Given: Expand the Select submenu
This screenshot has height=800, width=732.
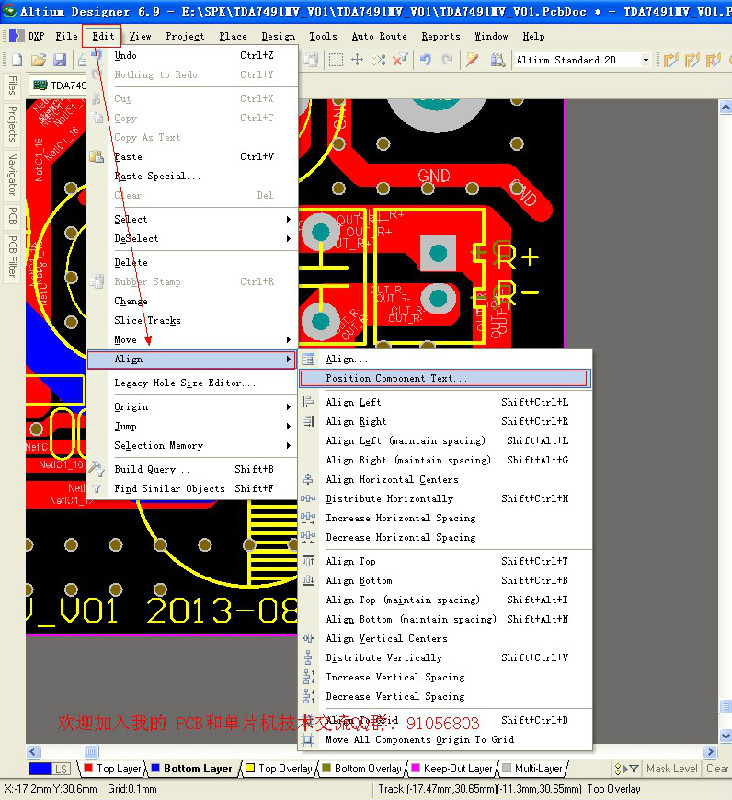Looking at the screenshot, I should pyautogui.click(x=192, y=219).
